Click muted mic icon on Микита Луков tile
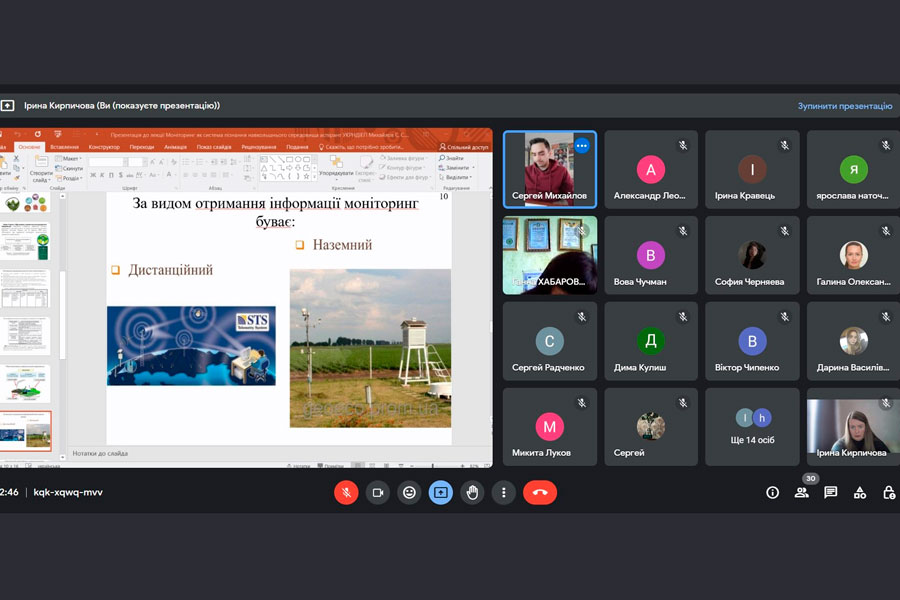 pos(582,403)
